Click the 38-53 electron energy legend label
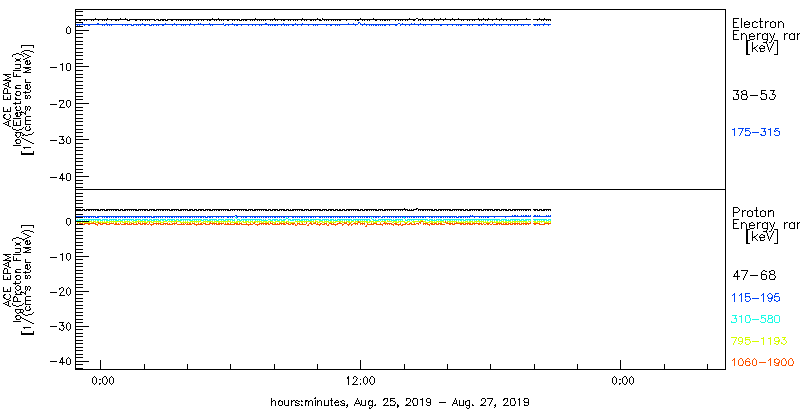800x410 pixels. pos(754,95)
